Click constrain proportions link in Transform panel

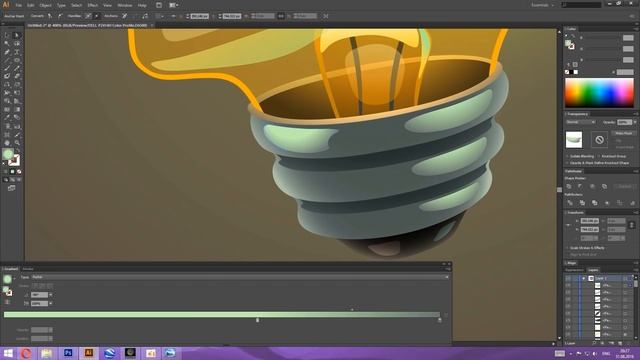631,225
